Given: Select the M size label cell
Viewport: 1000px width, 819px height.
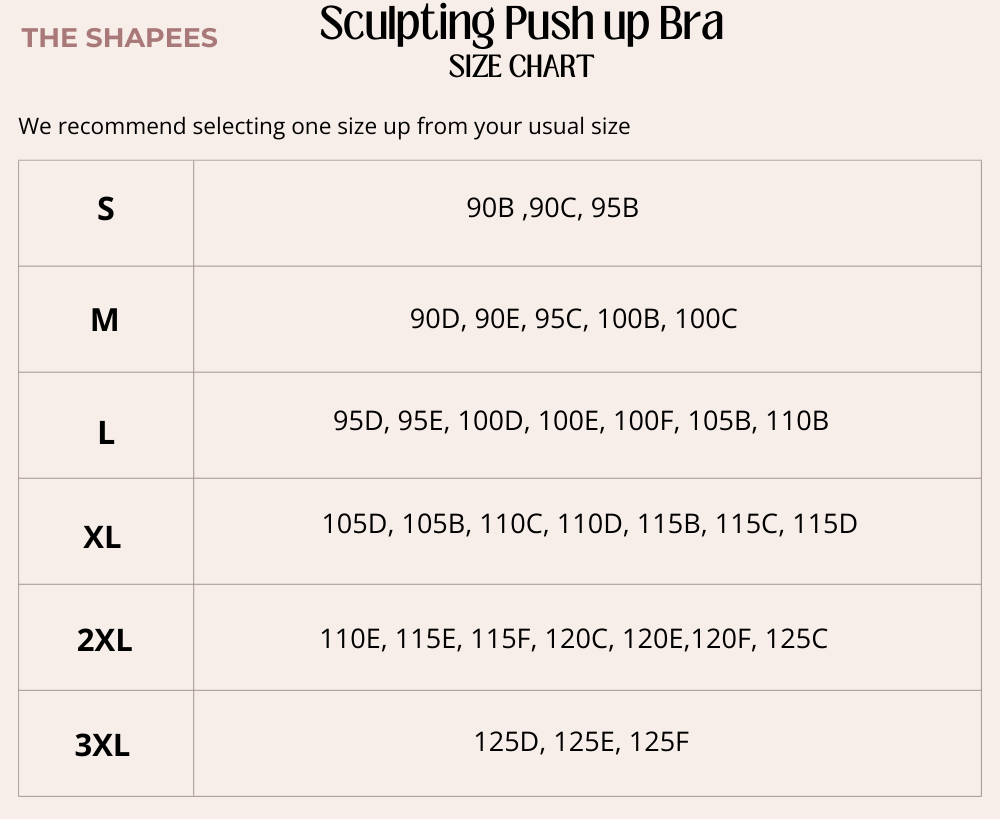Looking at the screenshot, I should point(106,319).
